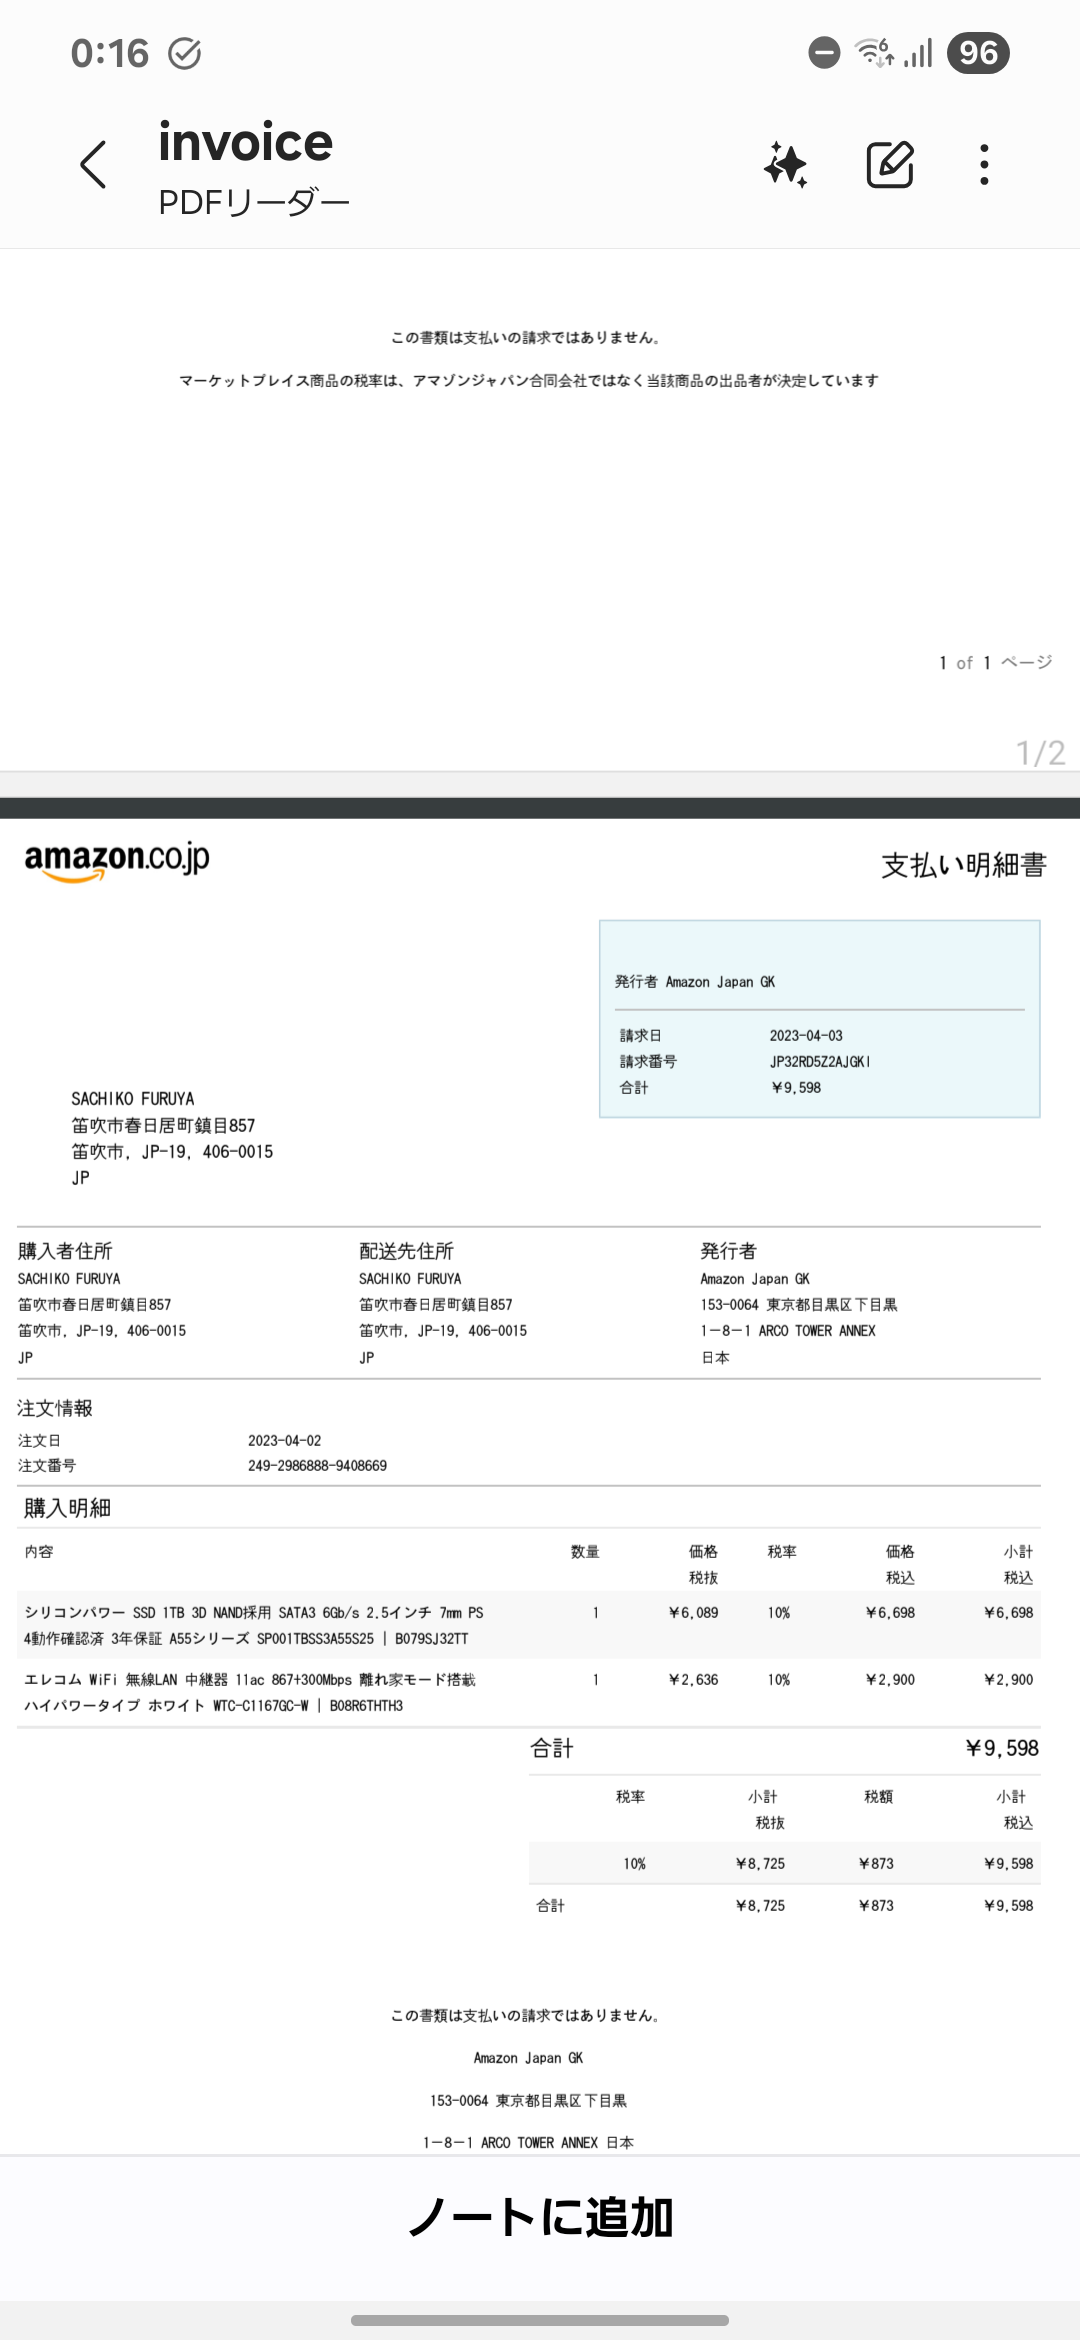Tap the home gesture bar at bottom
This screenshot has width=1080, height=2340.
[x=540, y=2320]
